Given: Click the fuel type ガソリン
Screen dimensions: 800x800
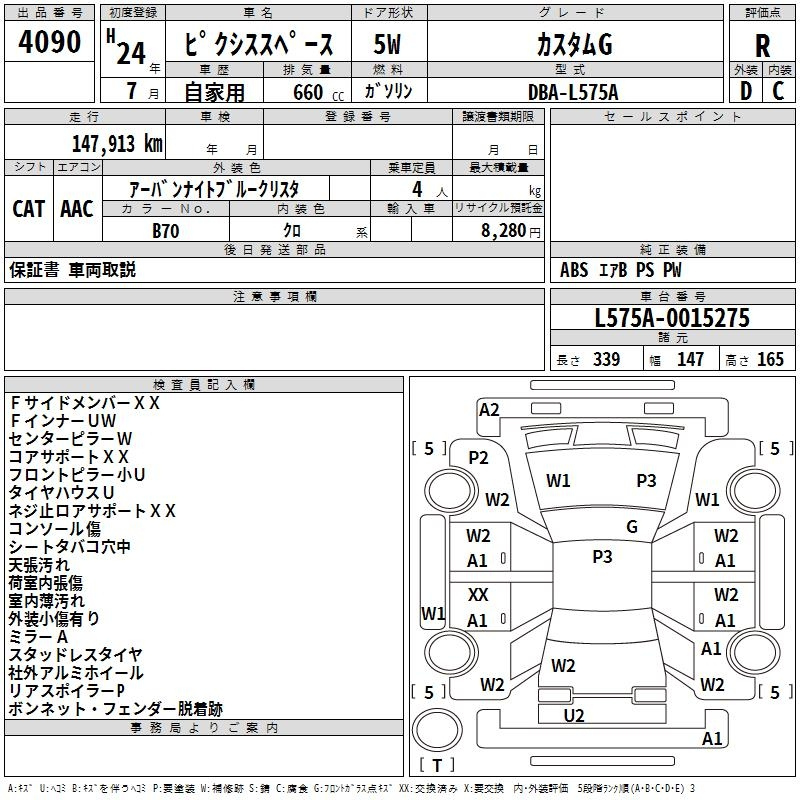Looking at the screenshot, I should tap(388, 91).
